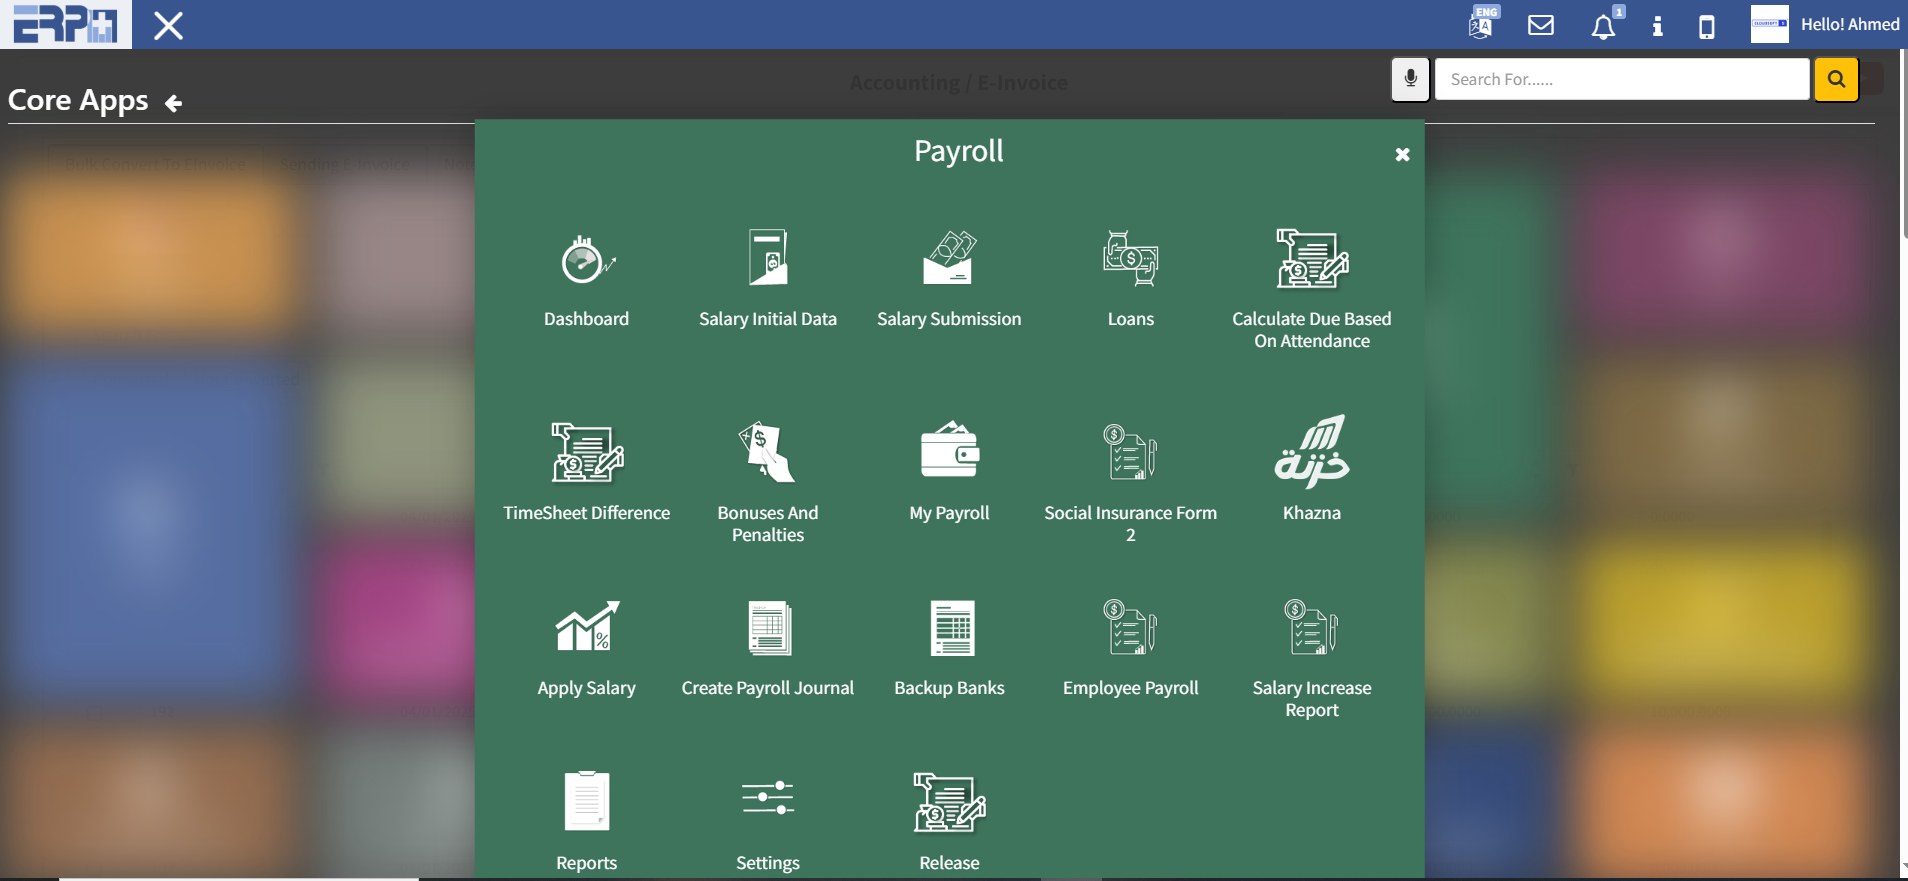Open the notifications bell
This screenshot has height=881, width=1908.
coord(1603,26)
